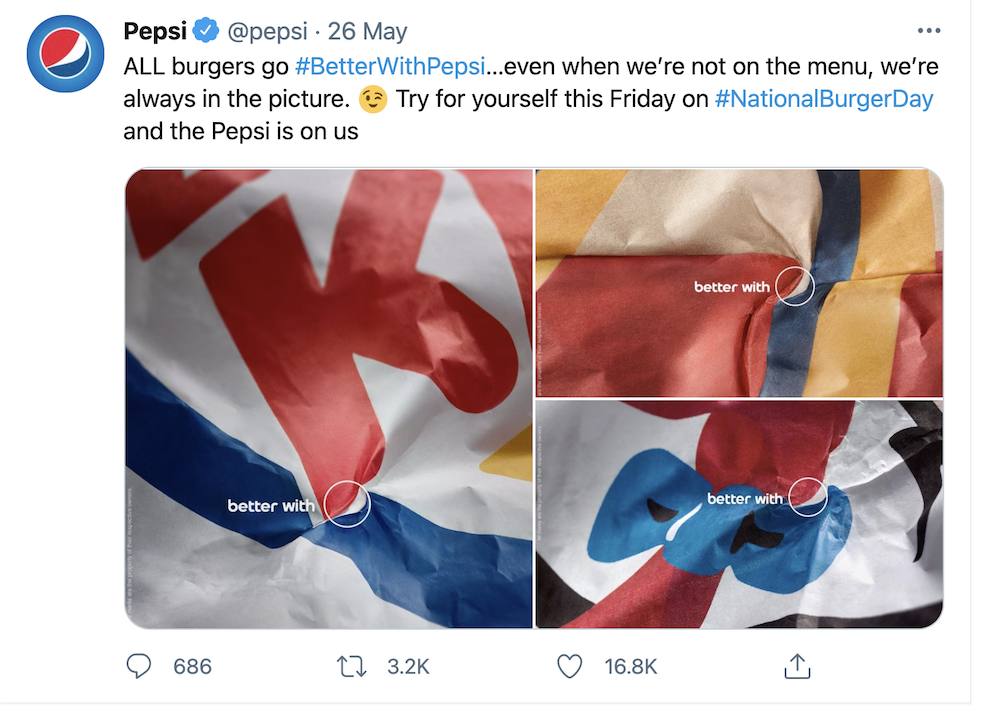Open the bottom-right blue wrapper image
Viewport: 1000px width, 705px height.
[739, 514]
